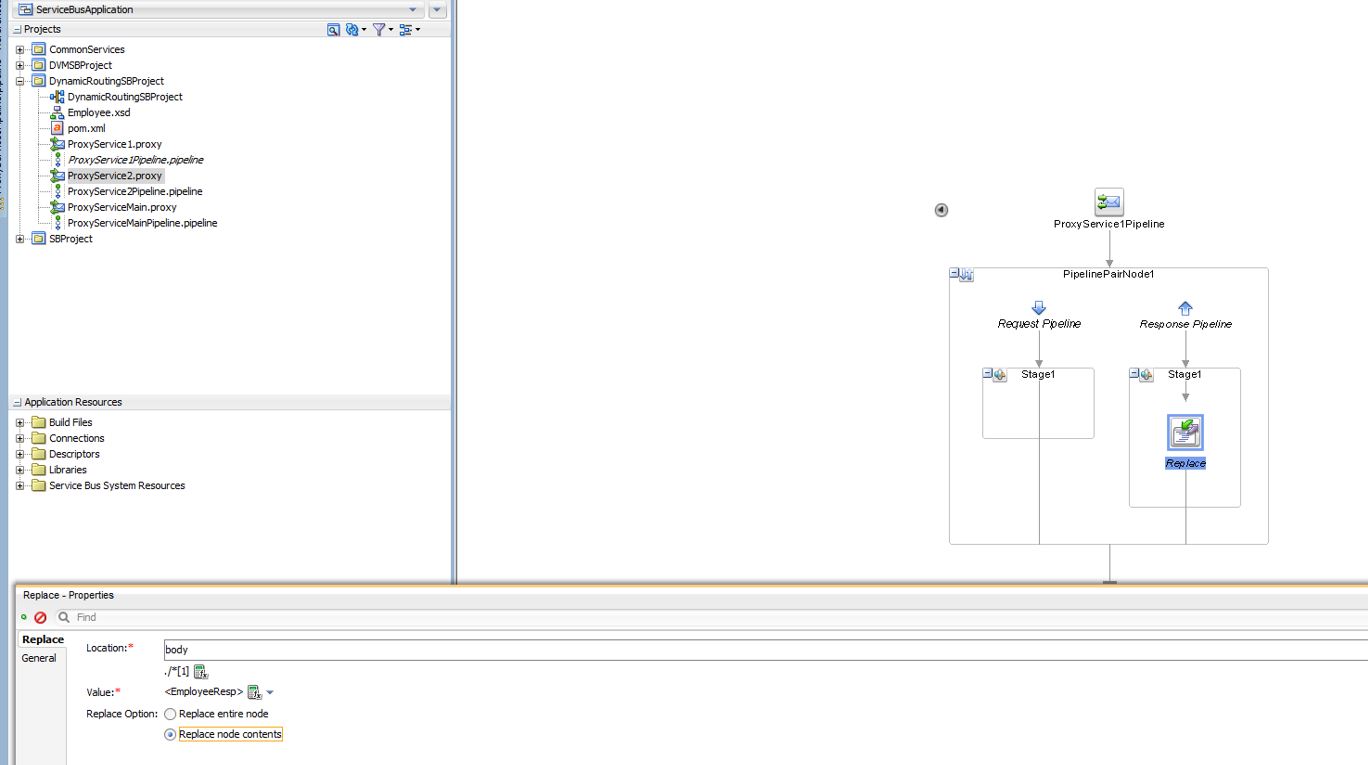This screenshot has height=765, width=1368.
Task: Select the Replace tab in the properties panel
Action: click(x=42, y=639)
